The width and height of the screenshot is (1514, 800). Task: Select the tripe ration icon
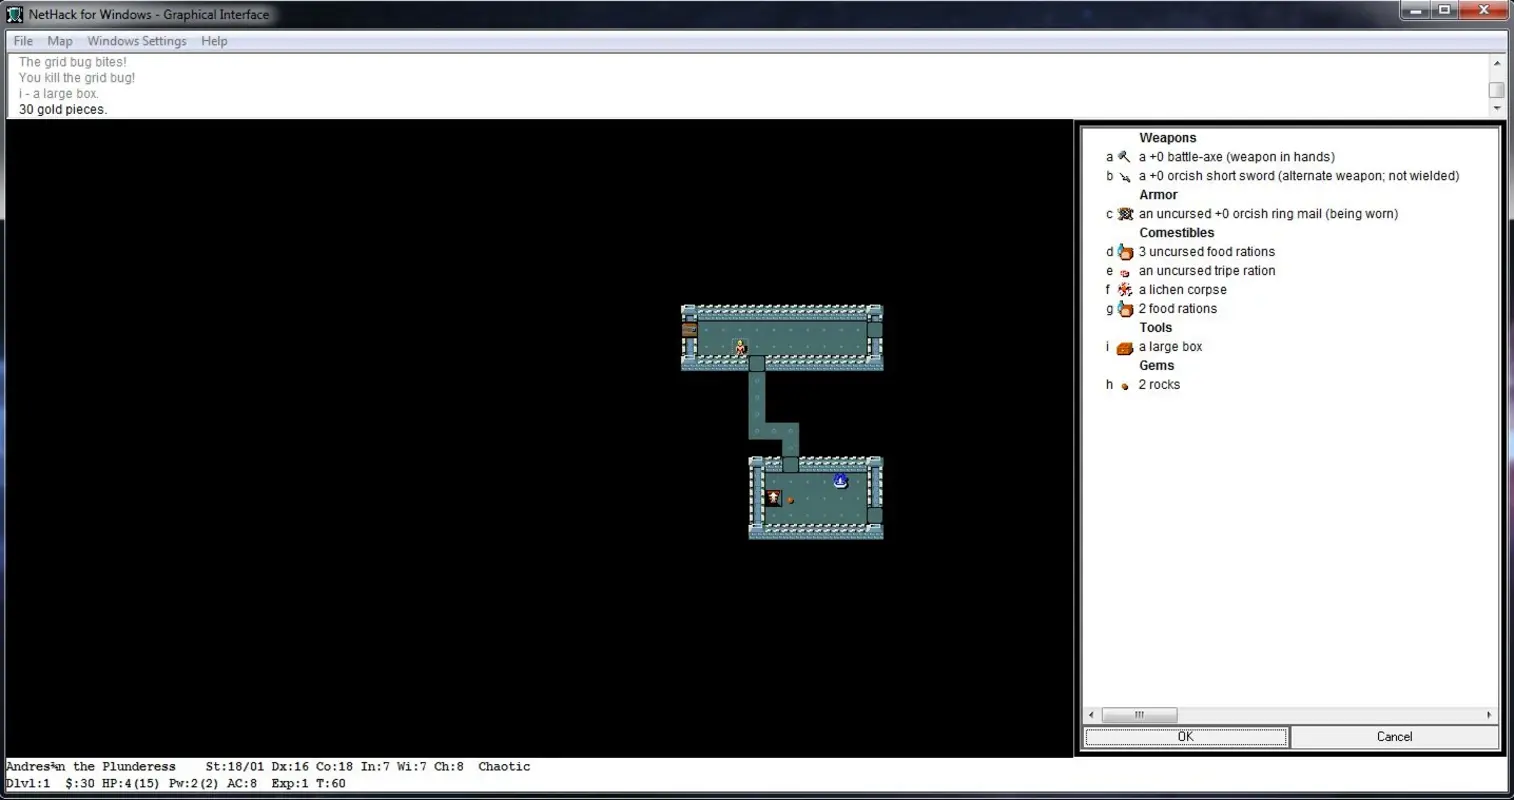[1124, 271]
